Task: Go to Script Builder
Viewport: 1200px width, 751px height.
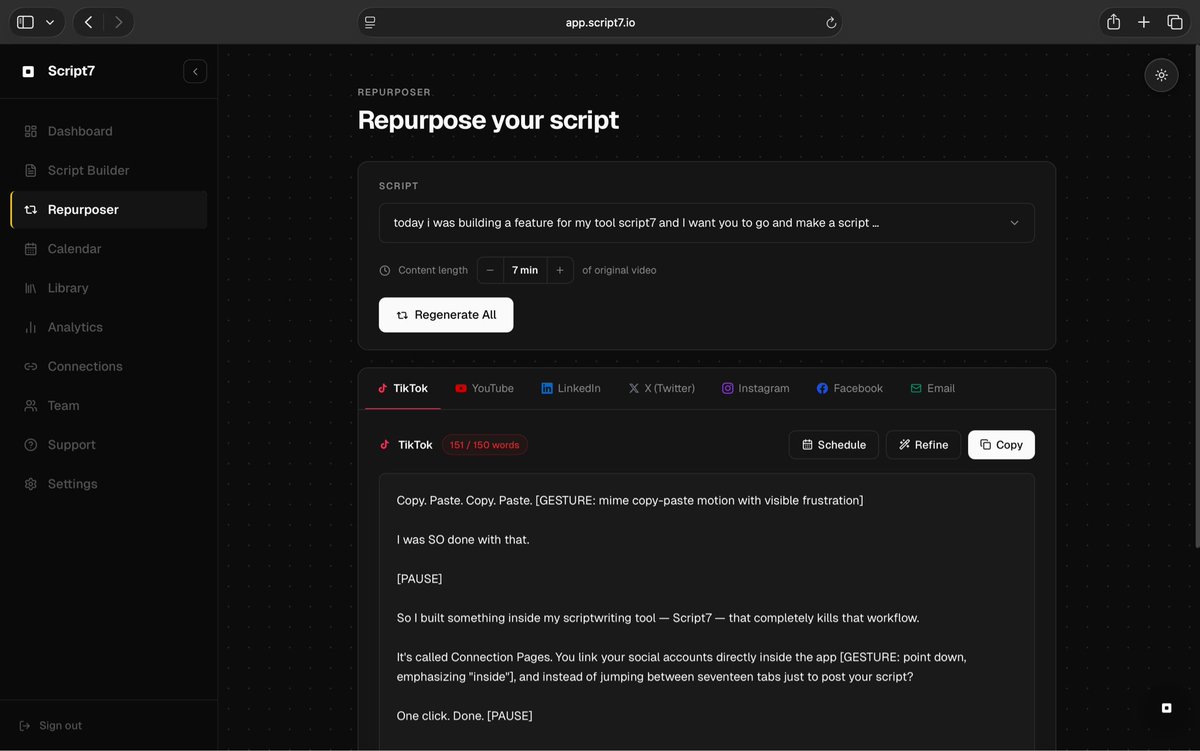Action: click(109, 170)
